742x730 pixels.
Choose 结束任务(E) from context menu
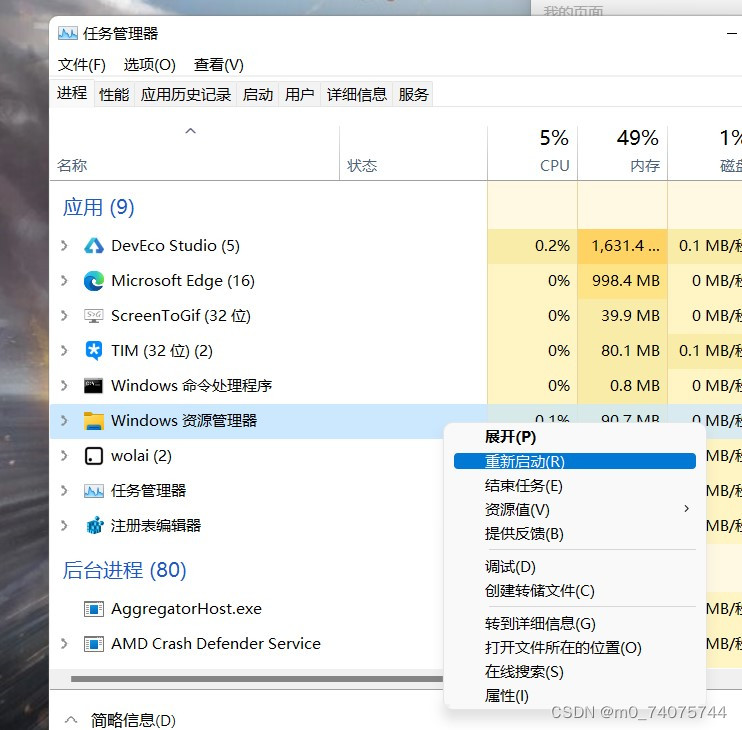(x=574, y=486)
